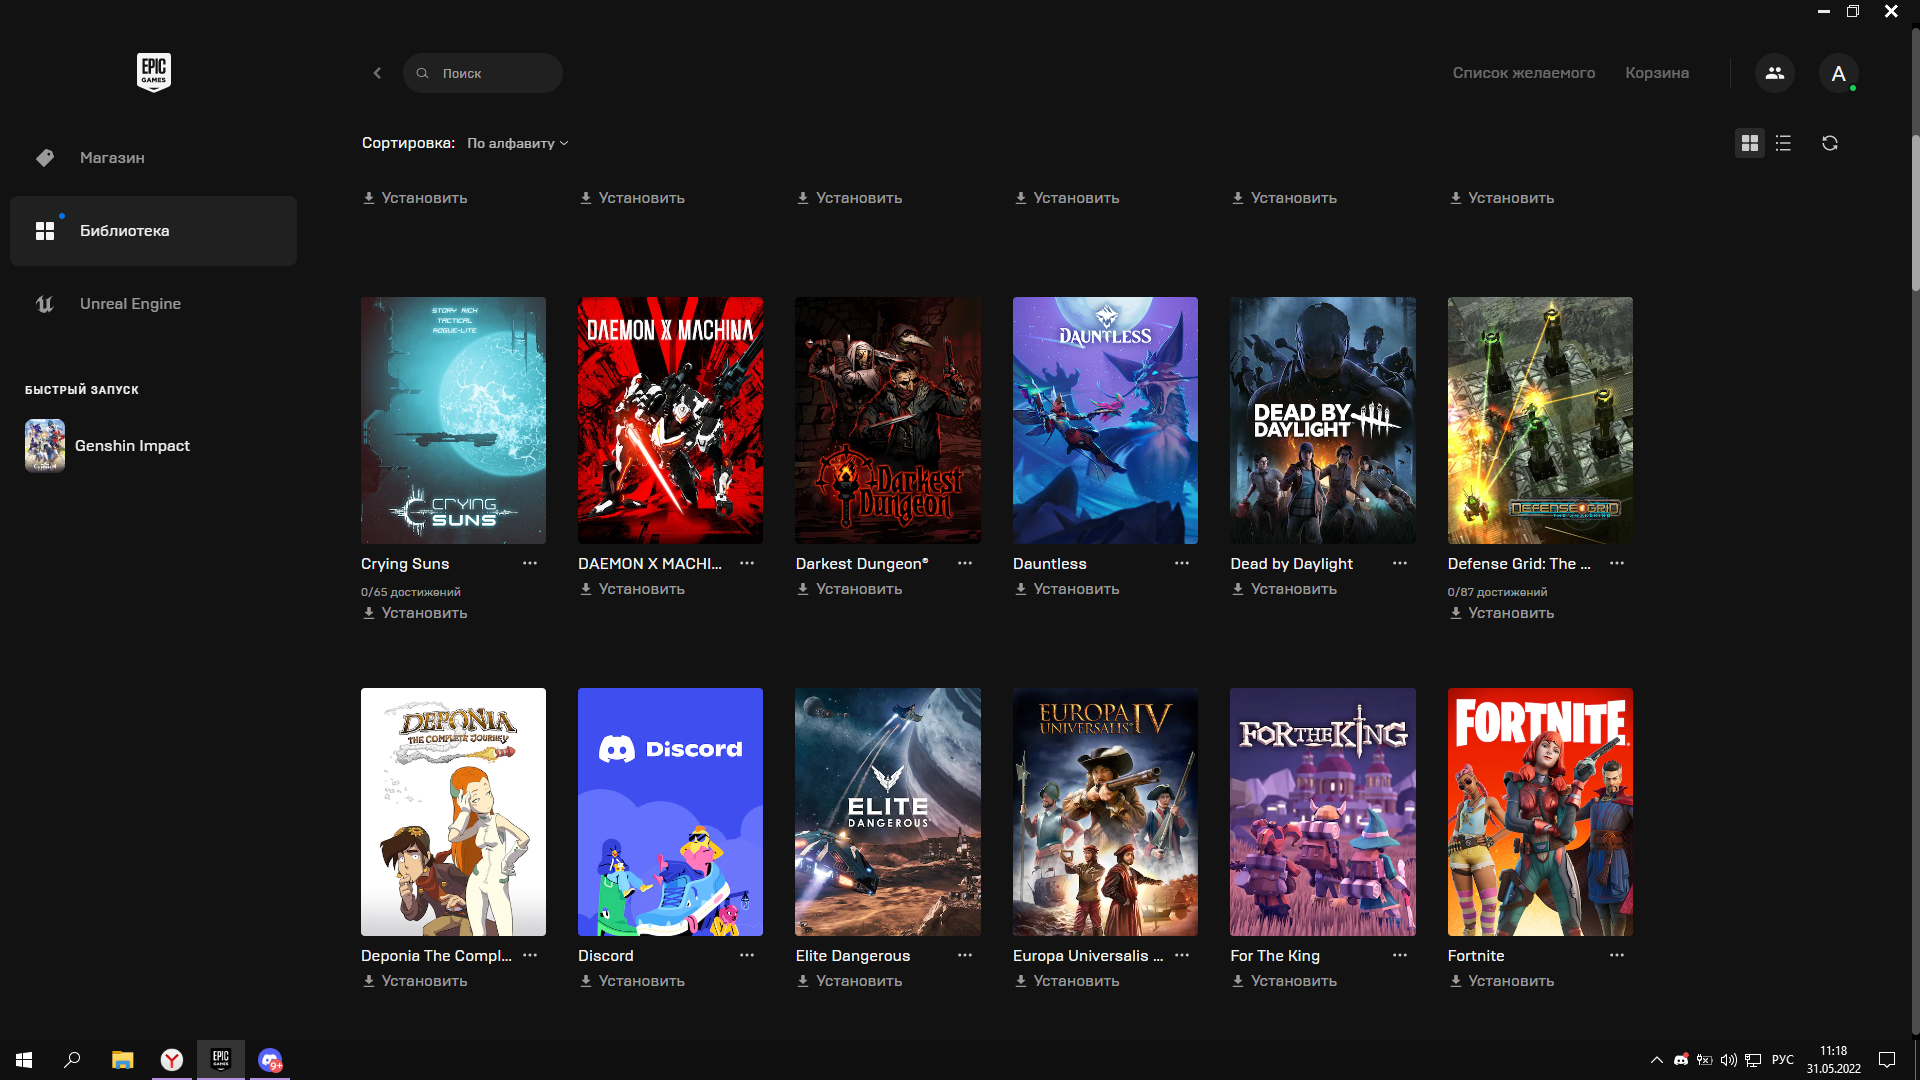Open Список желаемого wishlist
The image size is (1920, 1080).
(1523, 73)
